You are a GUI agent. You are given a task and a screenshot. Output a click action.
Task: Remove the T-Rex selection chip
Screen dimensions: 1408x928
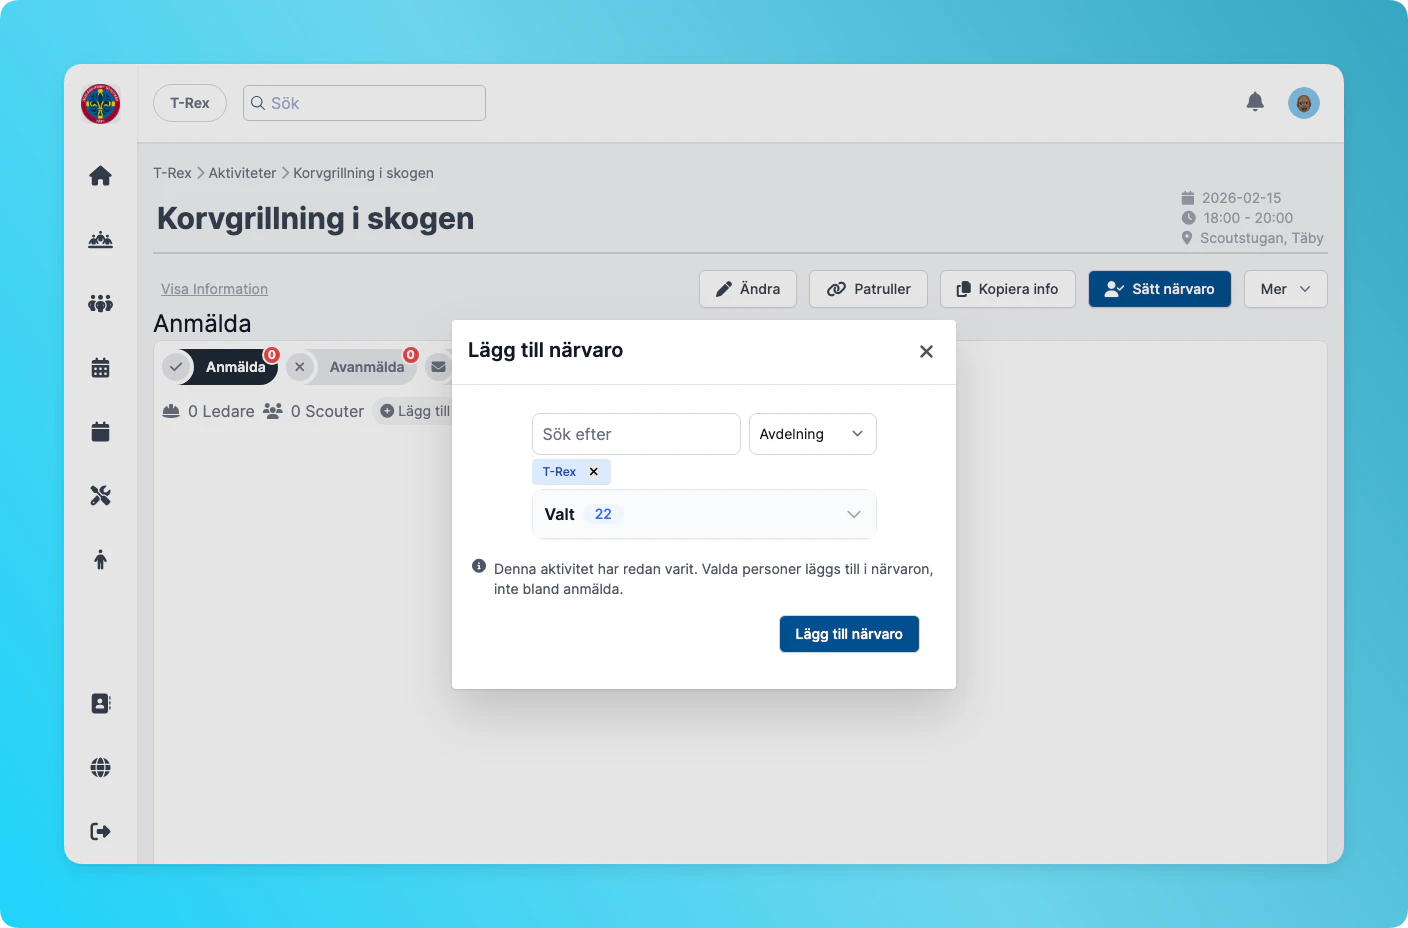[x=593, y=471]
